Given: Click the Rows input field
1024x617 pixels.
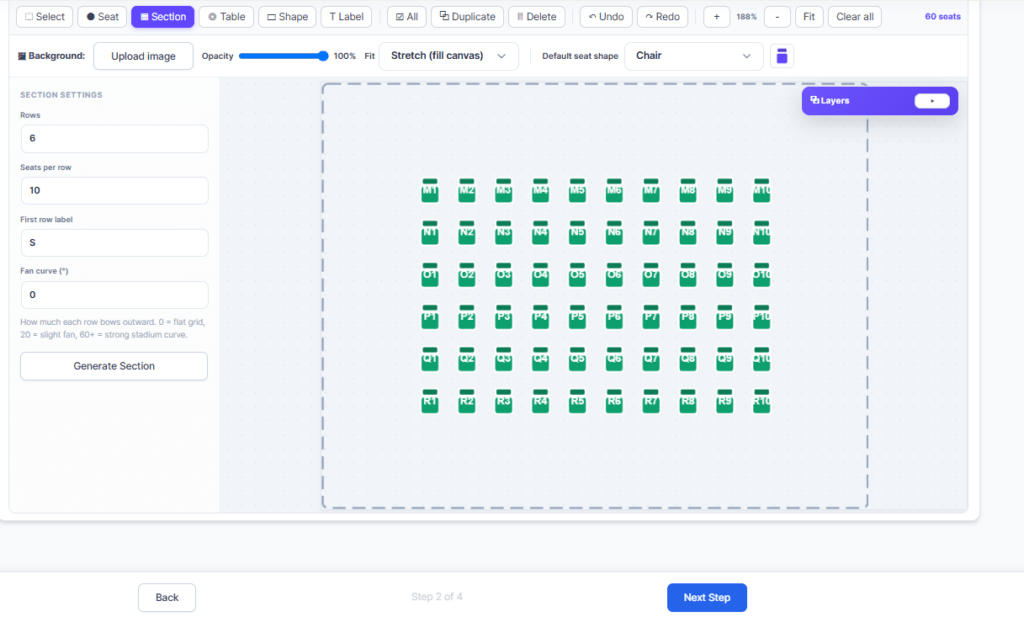Looking at the screenshot, I should coord(114,138).
